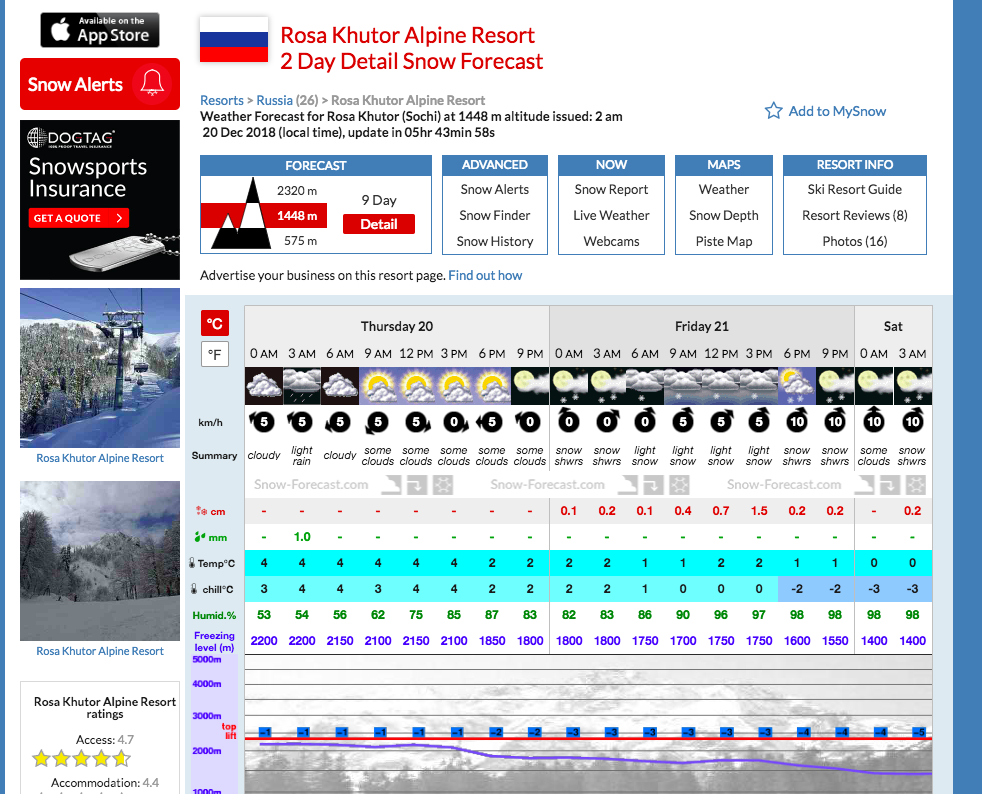Open the 9 Day forecast view
The image size is (982, 794).
pyautogui.click(x=379, y=200)
